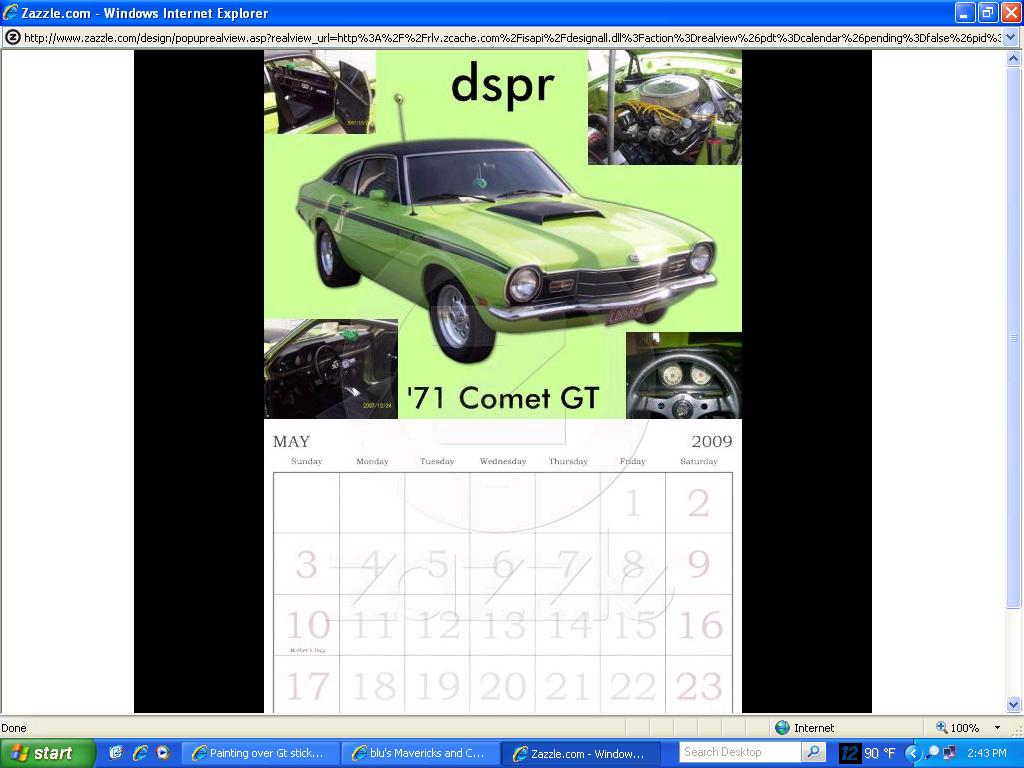
Task: Switch to 'Painting over Gt stick...' taskbar window
Action: click(260, 753)
